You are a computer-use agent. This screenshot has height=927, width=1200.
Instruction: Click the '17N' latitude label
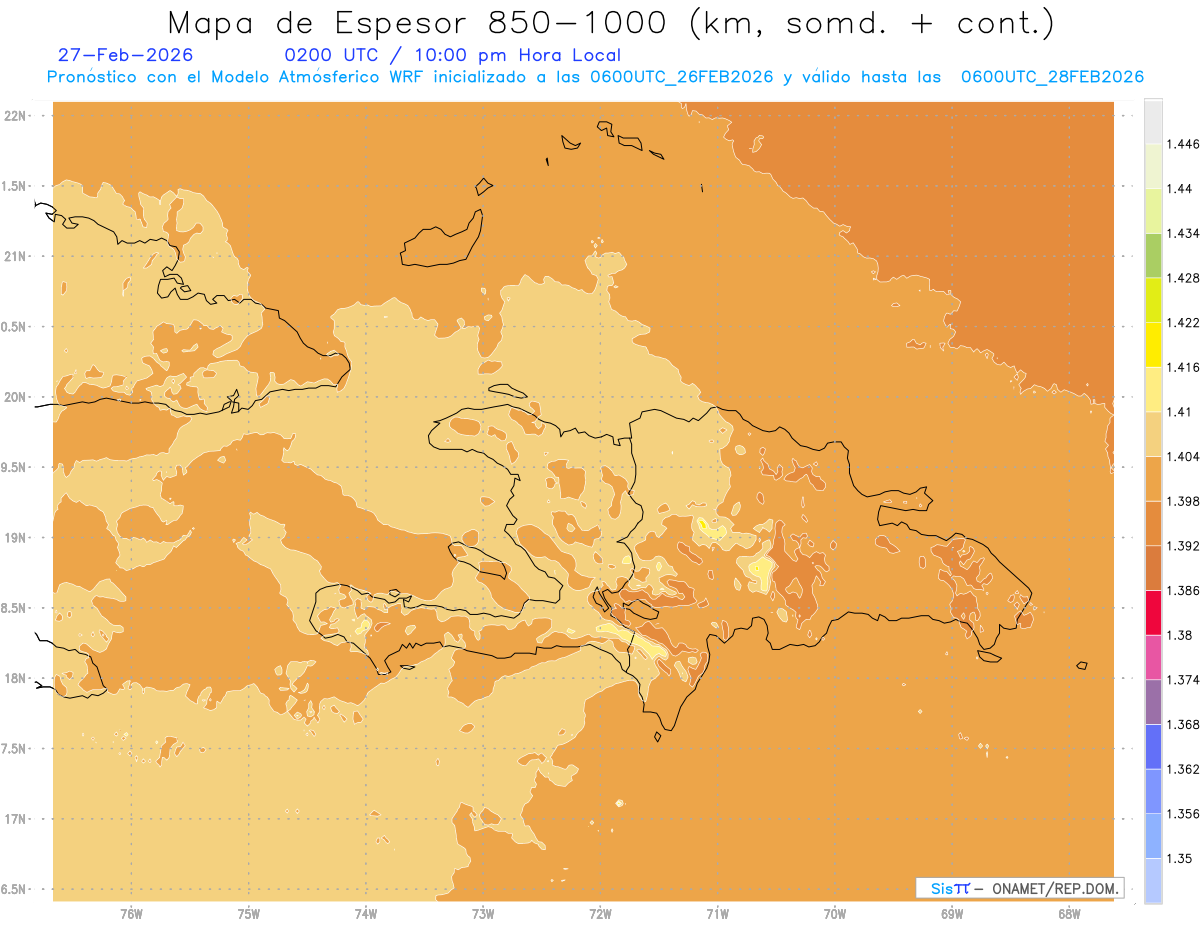(16, 819)
